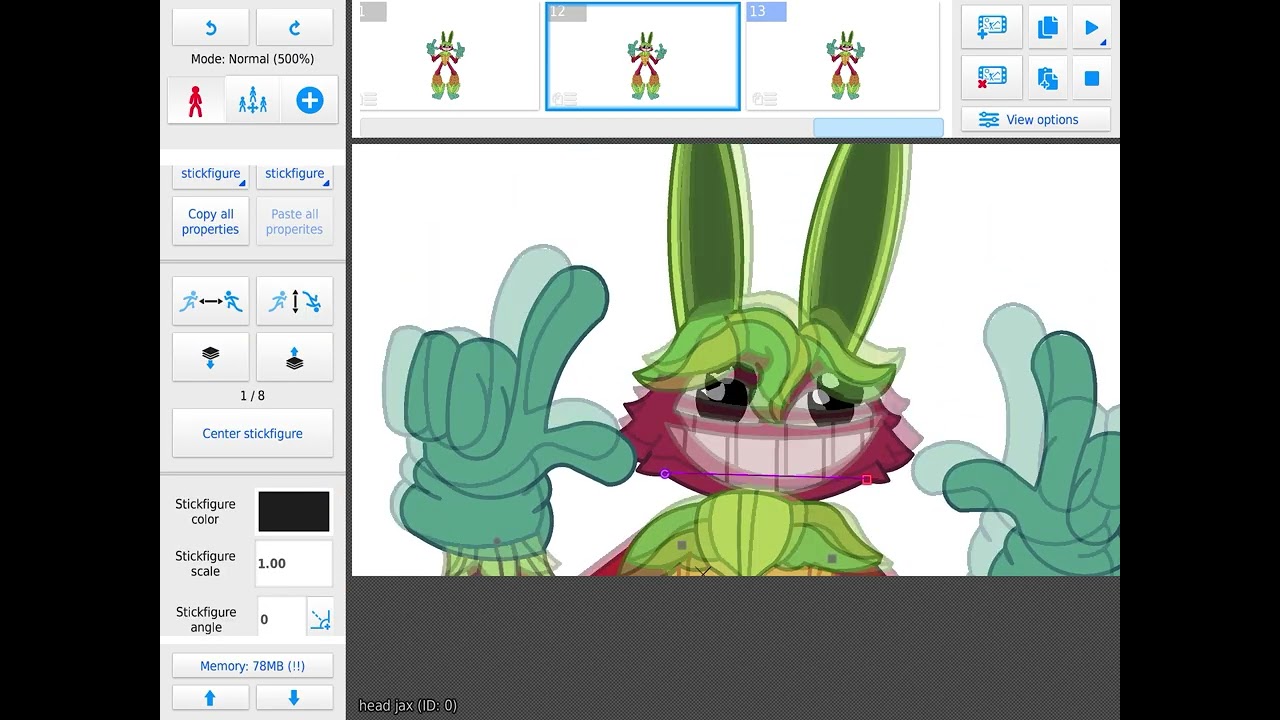Flip the stickfigure vertically

294,301
